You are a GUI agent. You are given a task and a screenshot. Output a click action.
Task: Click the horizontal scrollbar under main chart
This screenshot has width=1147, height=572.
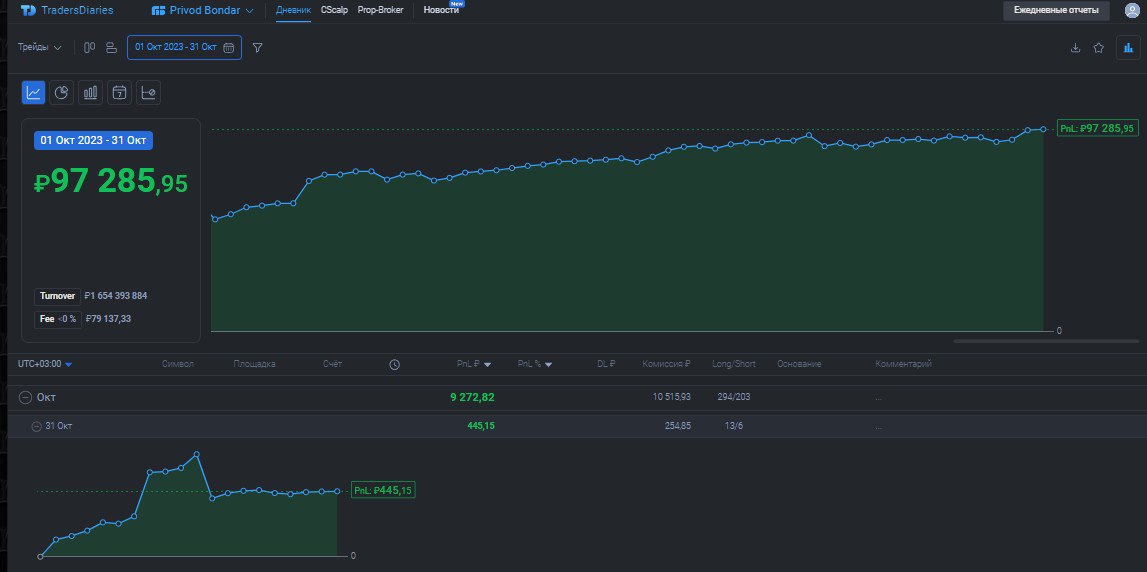pos(1045,342)
